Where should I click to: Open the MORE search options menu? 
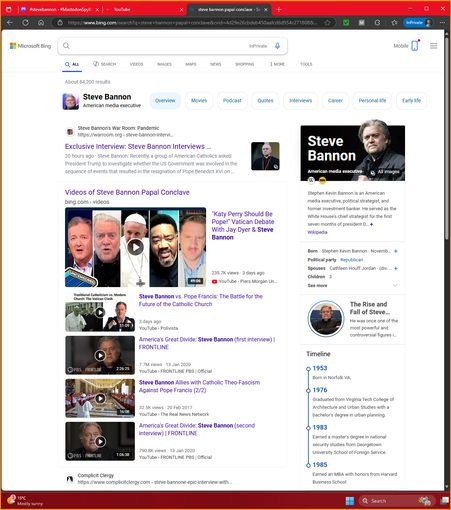click(x=277, y=64)
